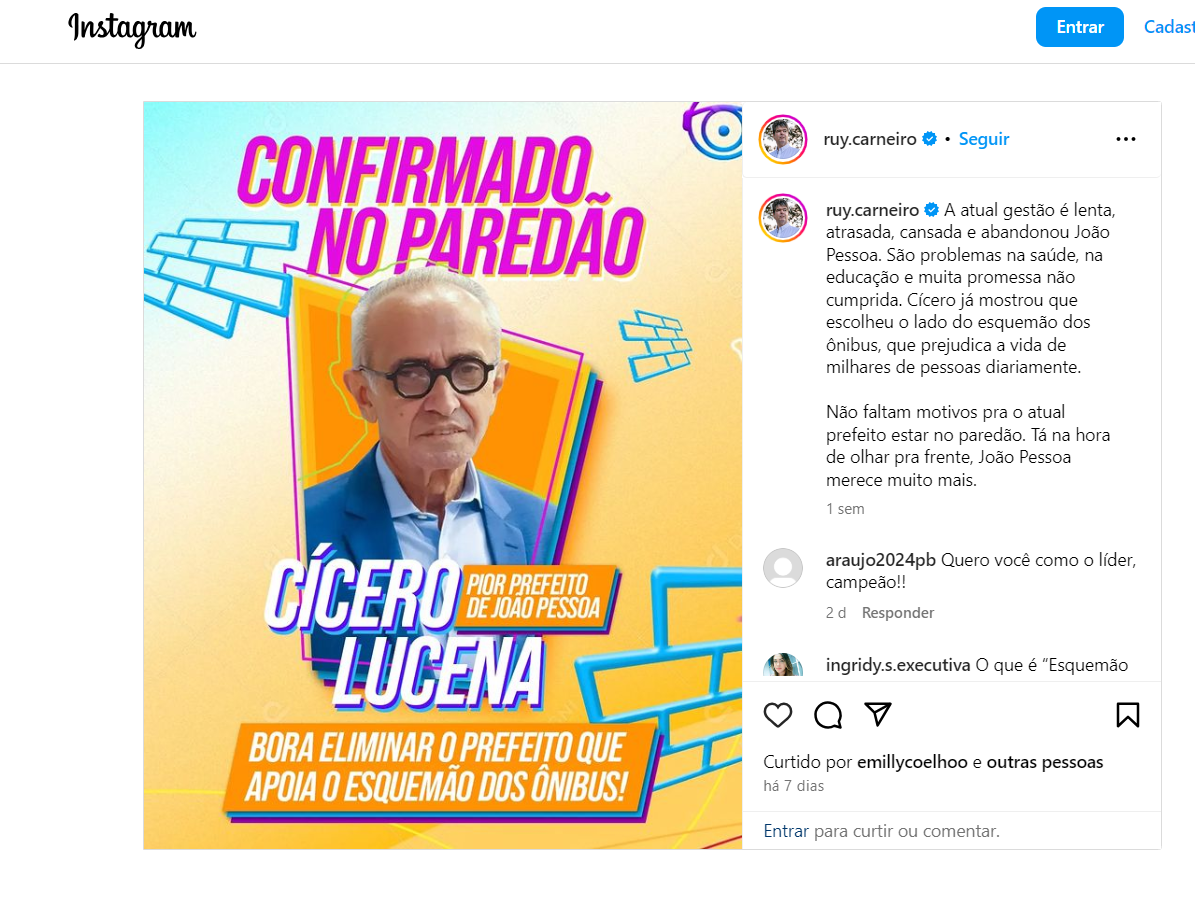The height and width of the screenshot is (897, 1195).
Task: Click the Instagram logo
Action: 132,30
